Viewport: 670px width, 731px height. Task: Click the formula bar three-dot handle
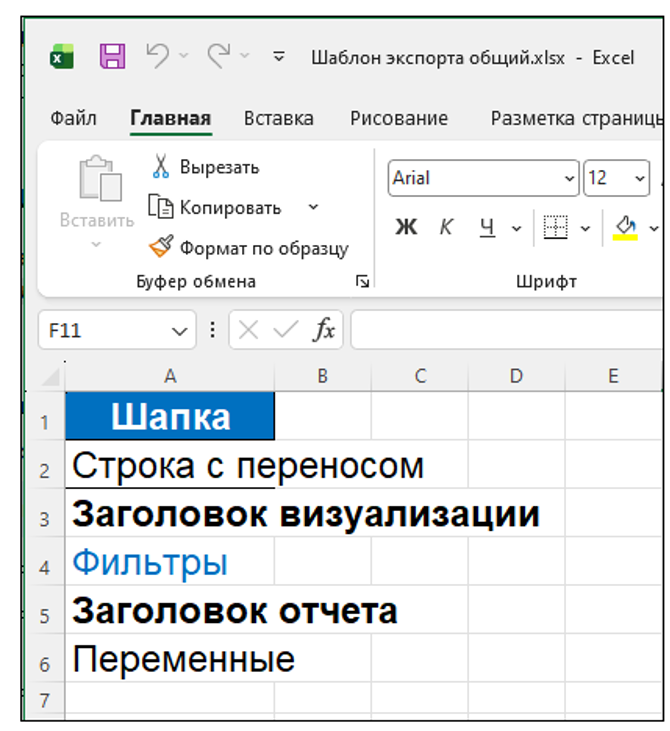click(213, 330)
